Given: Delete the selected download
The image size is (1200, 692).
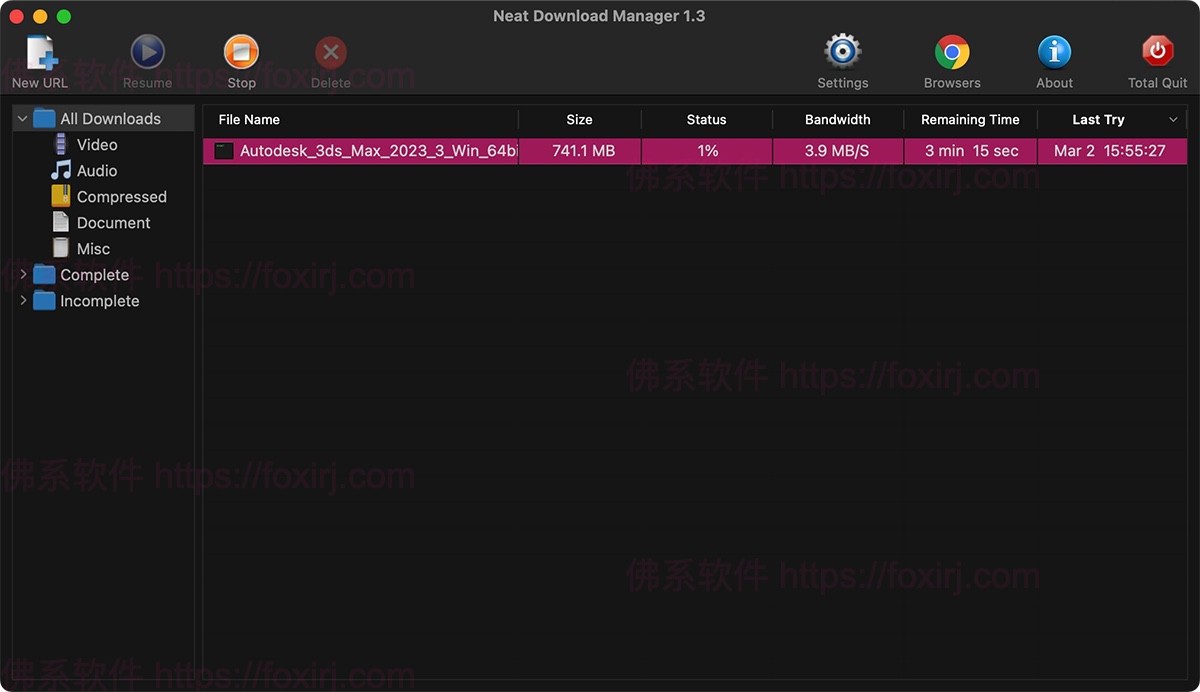Looking at the screenshot, I should point(330,51).
